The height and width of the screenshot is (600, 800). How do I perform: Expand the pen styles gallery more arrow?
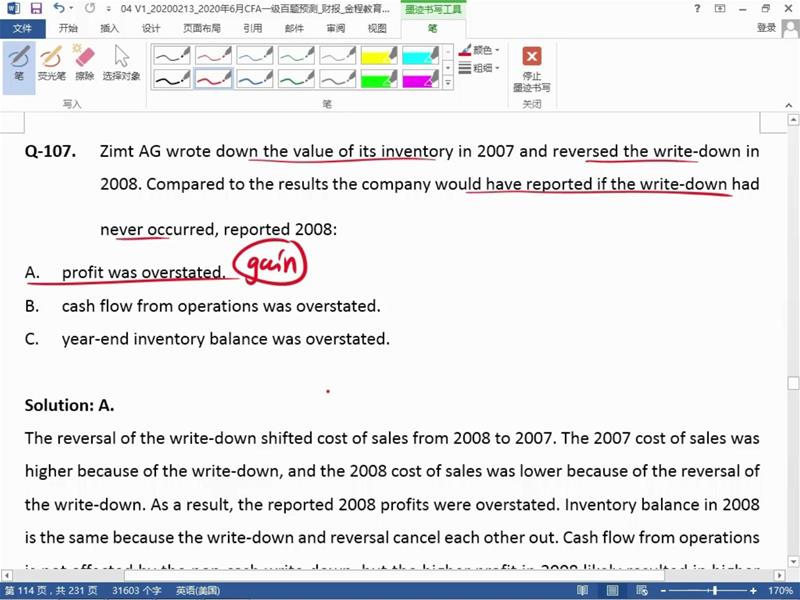[x=447, y=84]
